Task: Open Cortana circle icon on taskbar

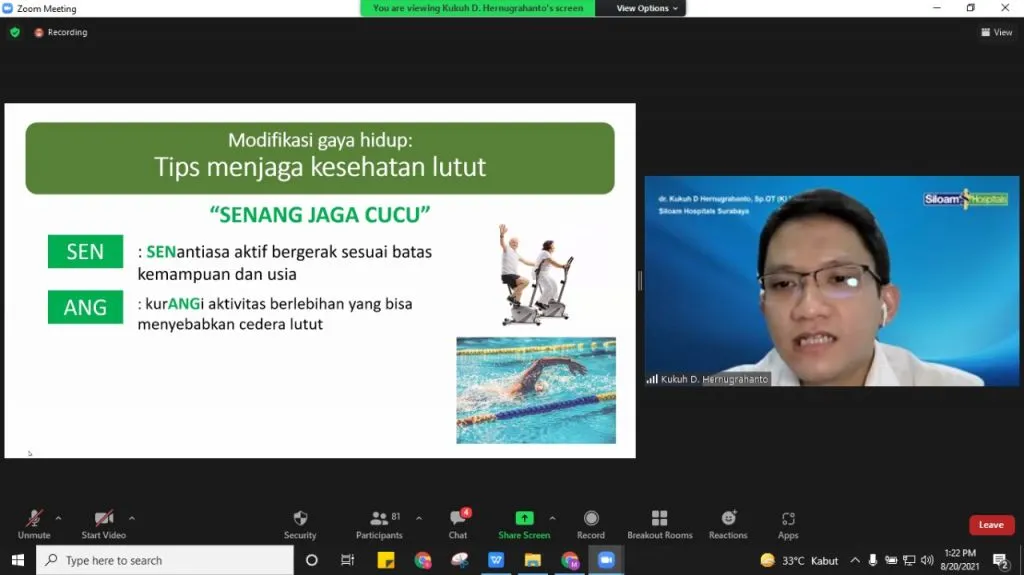Action: point(312,560)
